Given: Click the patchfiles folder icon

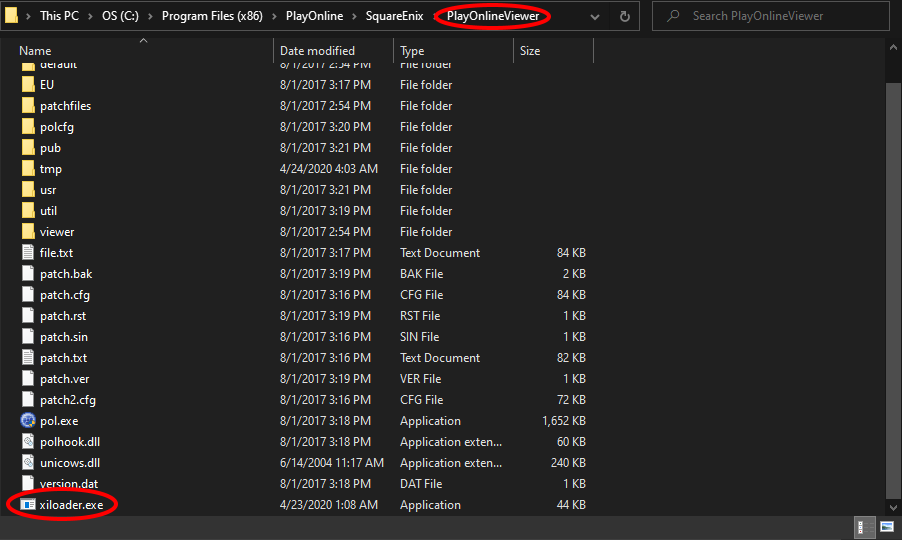Looking at the screenshot, I should point(28,106).
